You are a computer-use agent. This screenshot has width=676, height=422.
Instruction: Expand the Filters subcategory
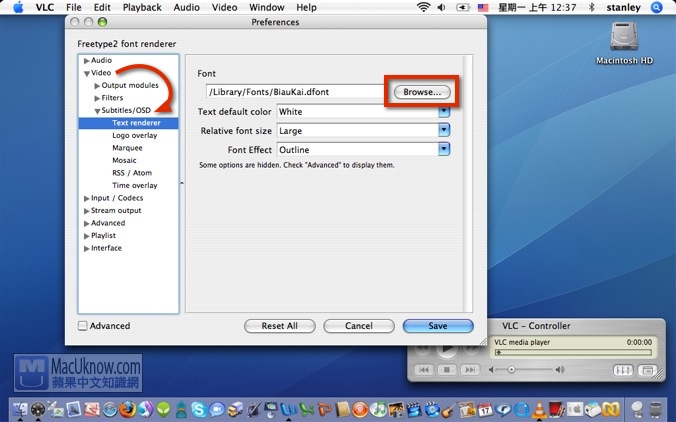coord(97,98)
